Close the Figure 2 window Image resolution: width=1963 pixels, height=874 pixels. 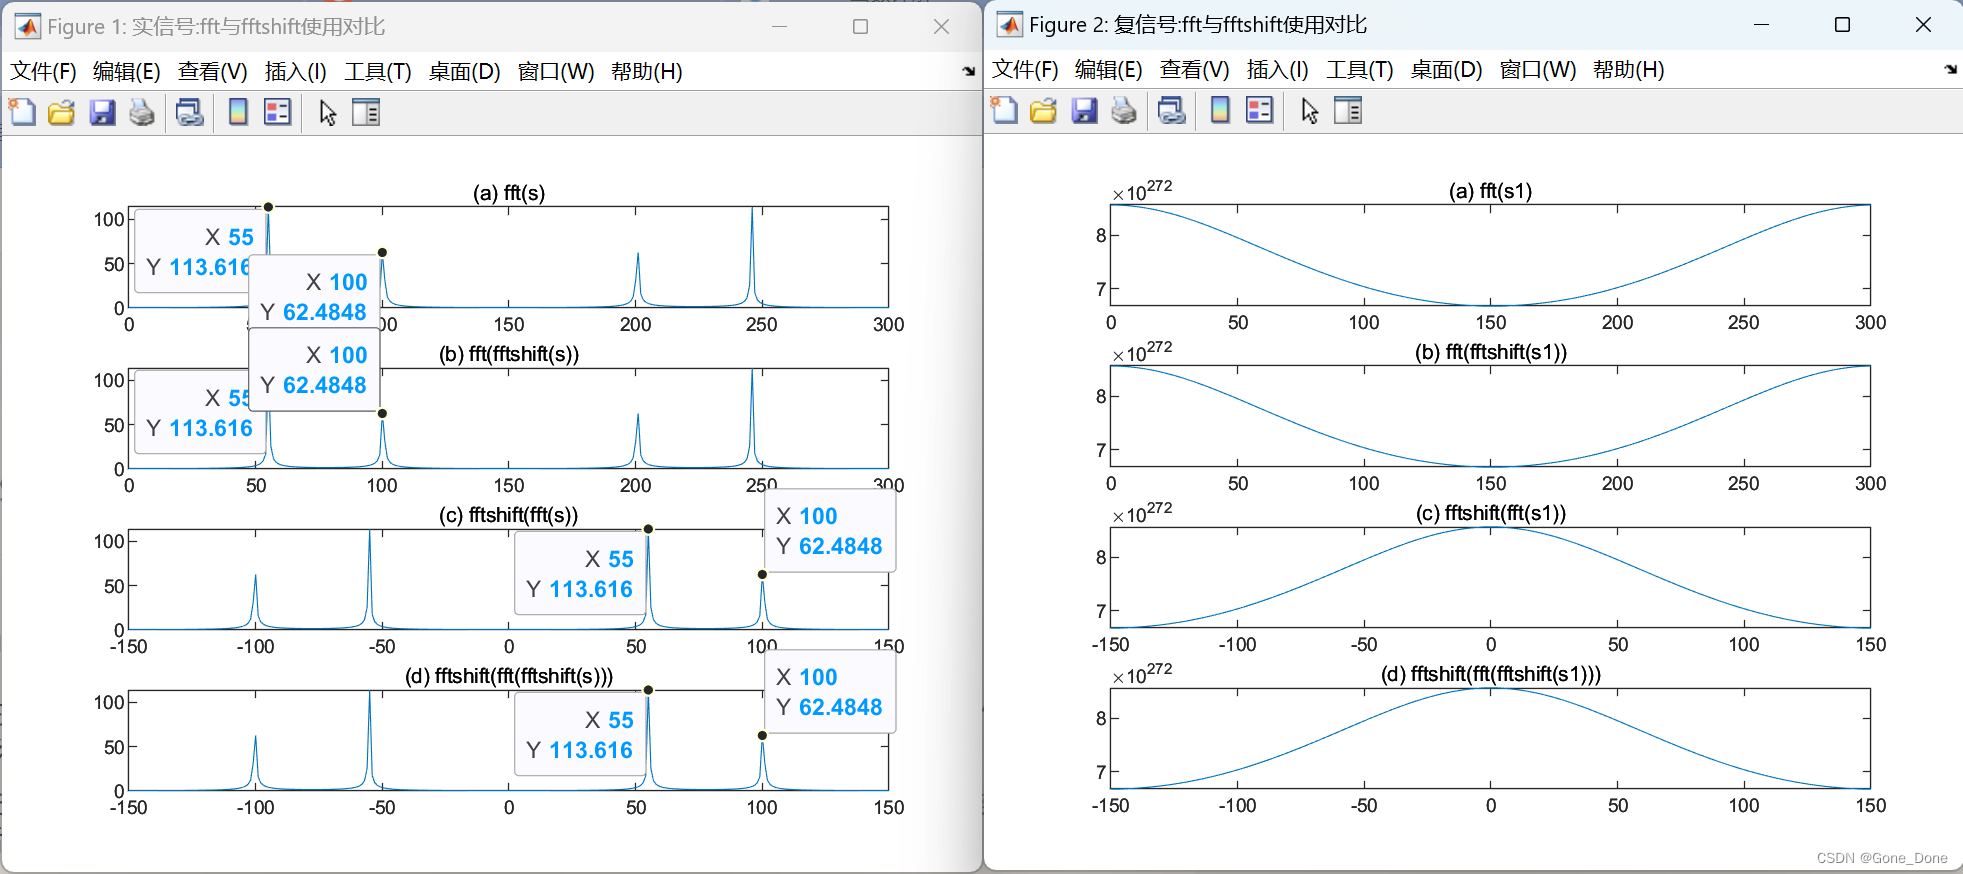pos(1923,25)
